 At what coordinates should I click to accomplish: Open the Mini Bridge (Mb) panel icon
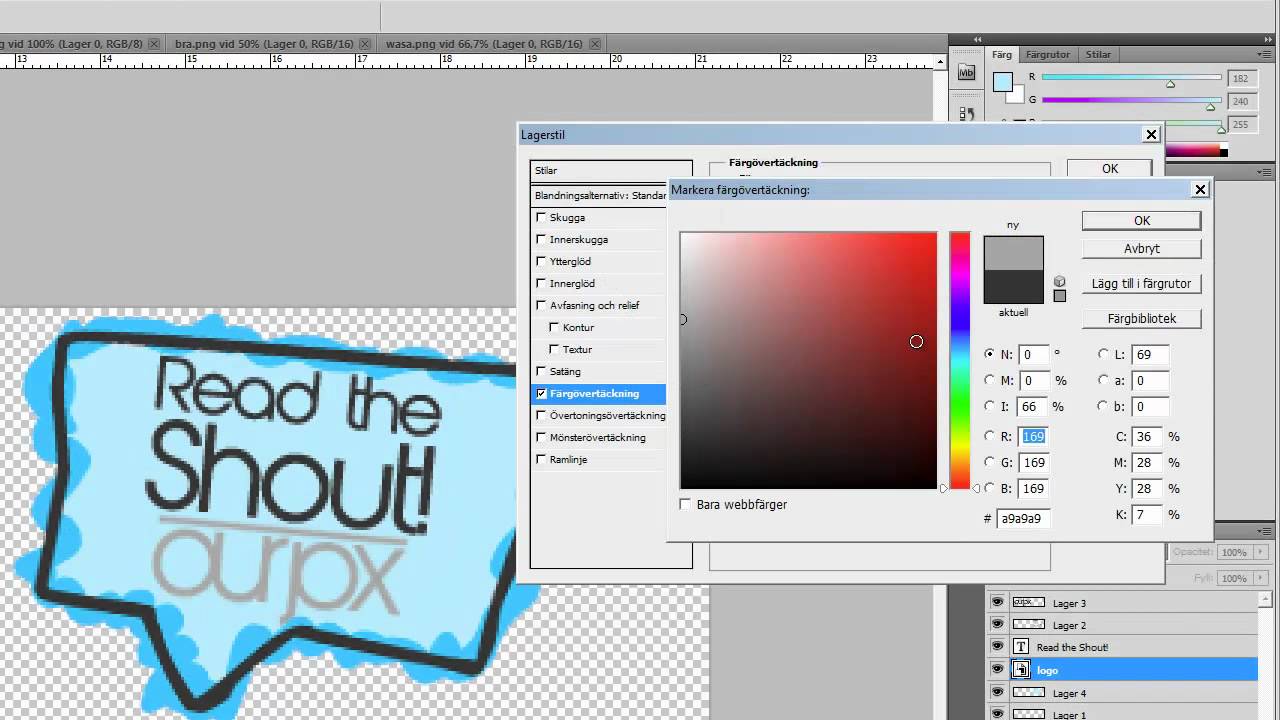tap(966, 72)
